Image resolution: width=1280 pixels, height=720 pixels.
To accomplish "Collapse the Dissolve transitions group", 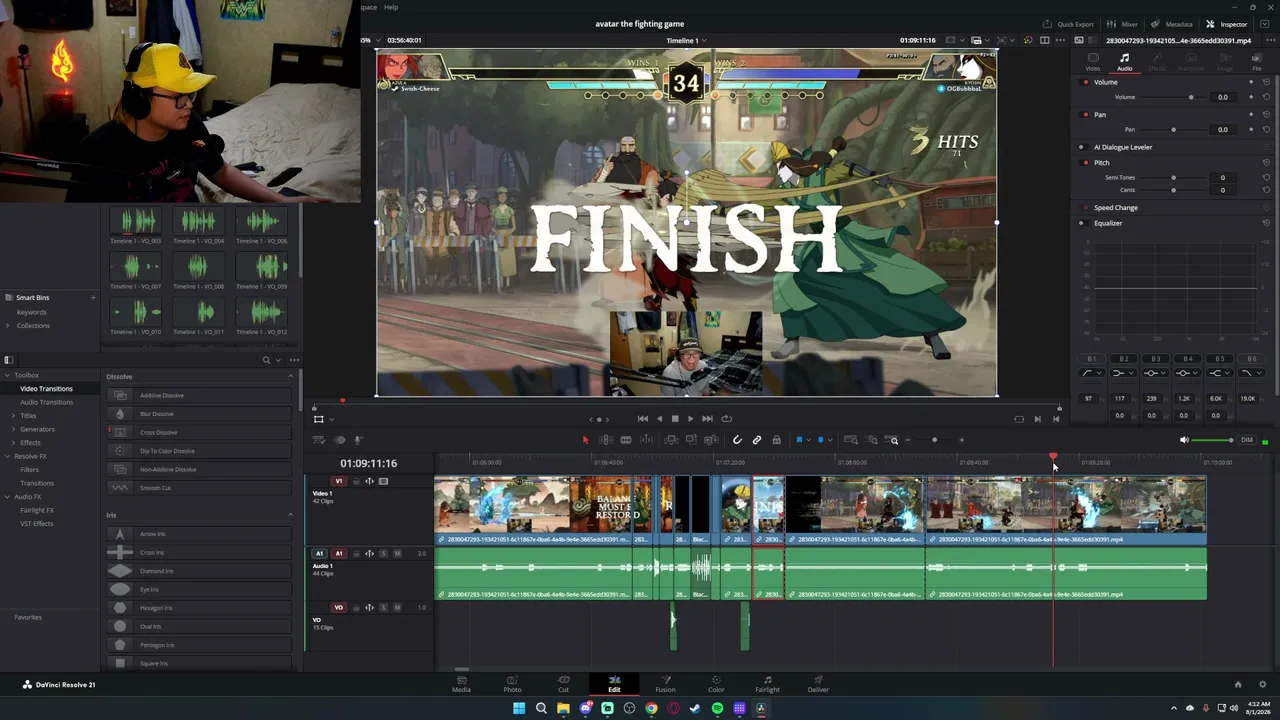I will click(291, 377).
